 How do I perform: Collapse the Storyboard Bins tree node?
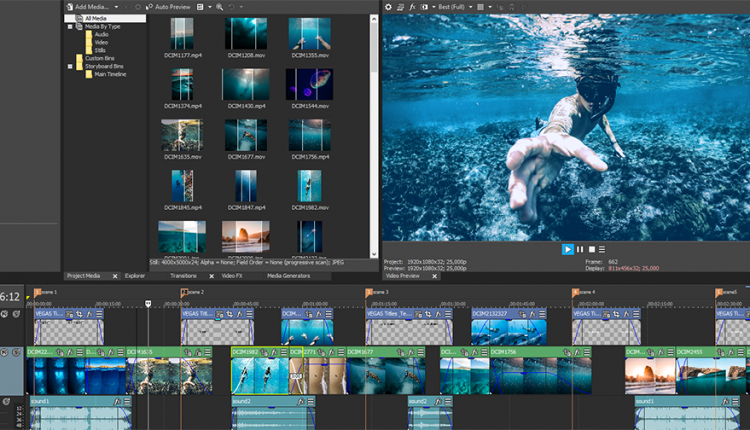pyautogui.click(x=70, y=66)
